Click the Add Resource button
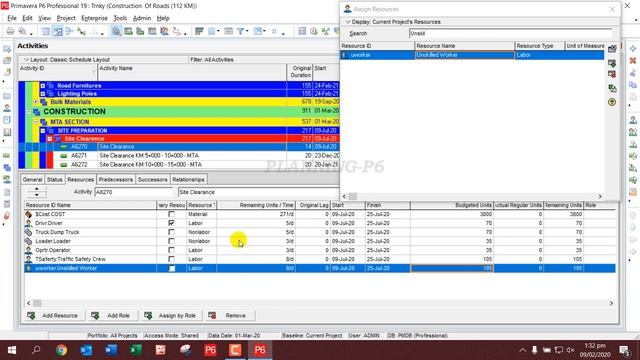The image size is (640, 360). (x=54, y=316)
